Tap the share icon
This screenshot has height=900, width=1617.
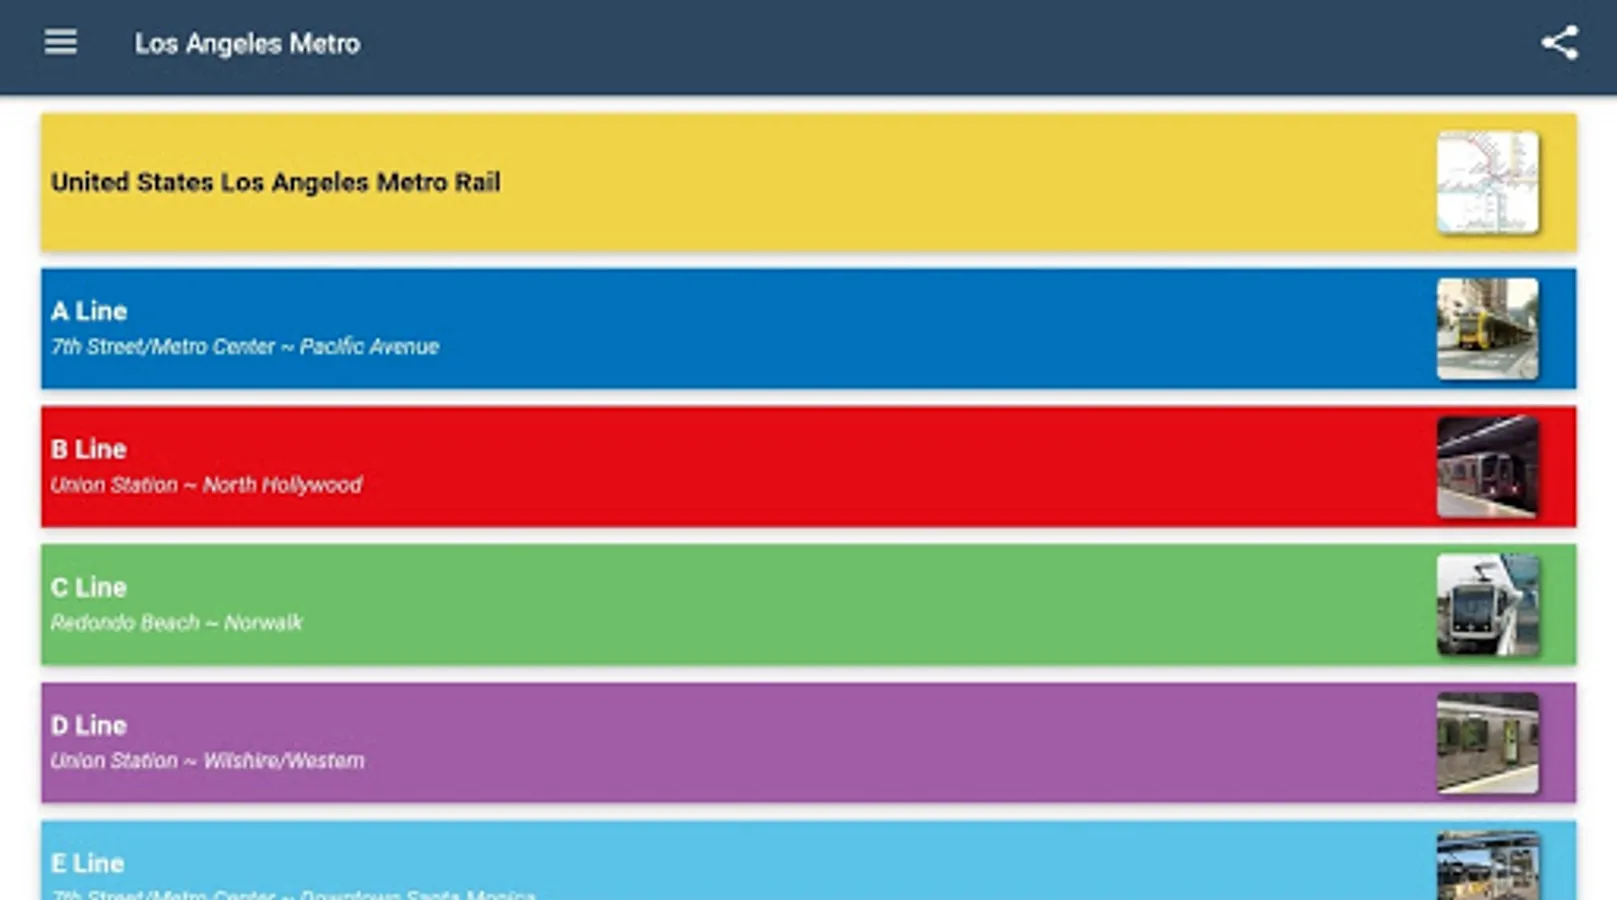coord(1559,43)
